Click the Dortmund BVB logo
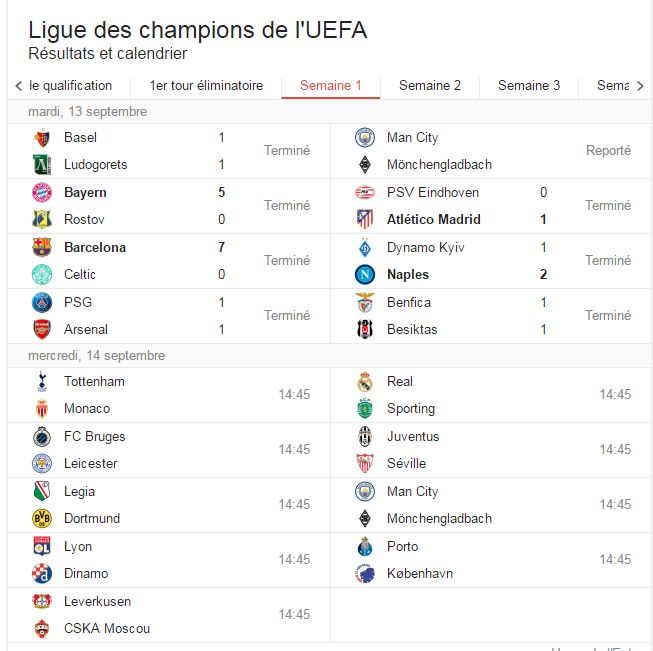 41,518
